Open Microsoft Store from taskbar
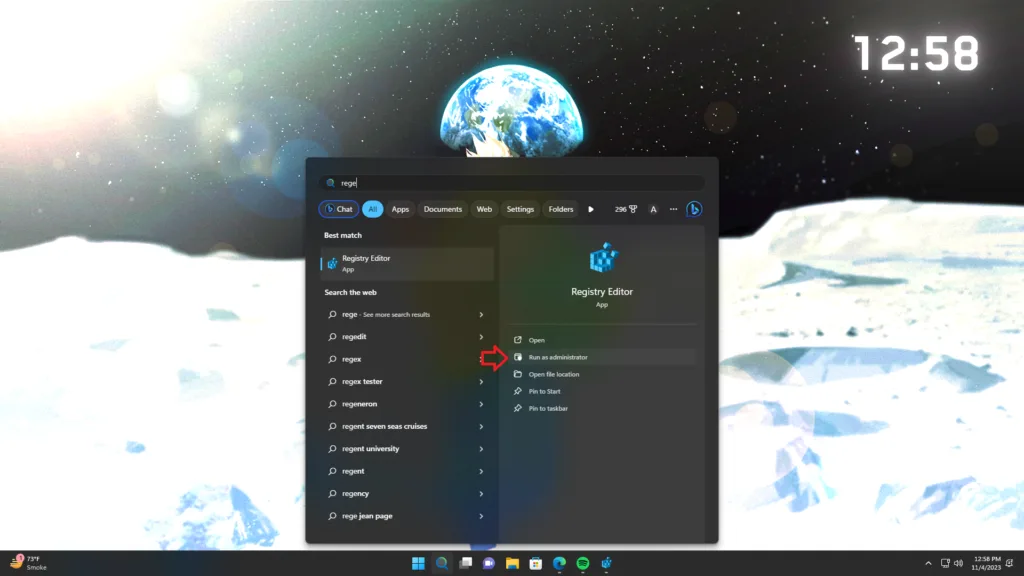Viewport: 1024px width, 576px height. tap(536, 563)
